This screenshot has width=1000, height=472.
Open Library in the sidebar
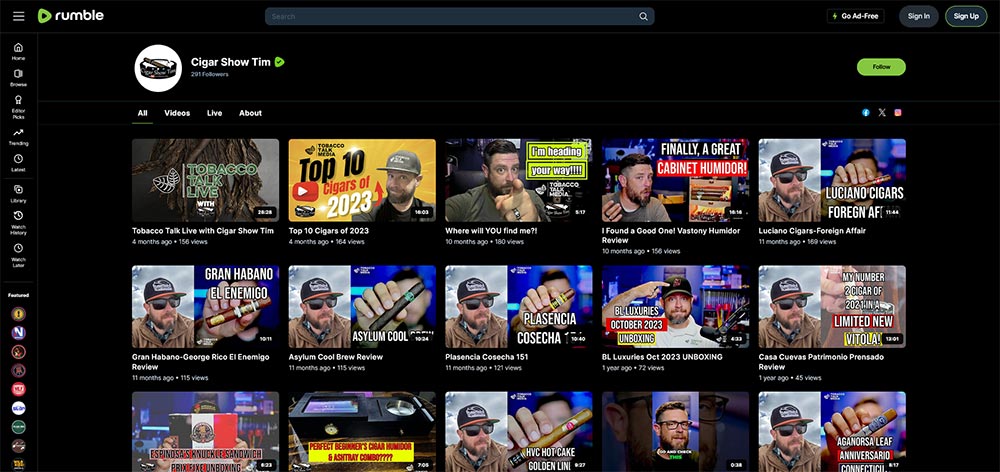[18, 193]
